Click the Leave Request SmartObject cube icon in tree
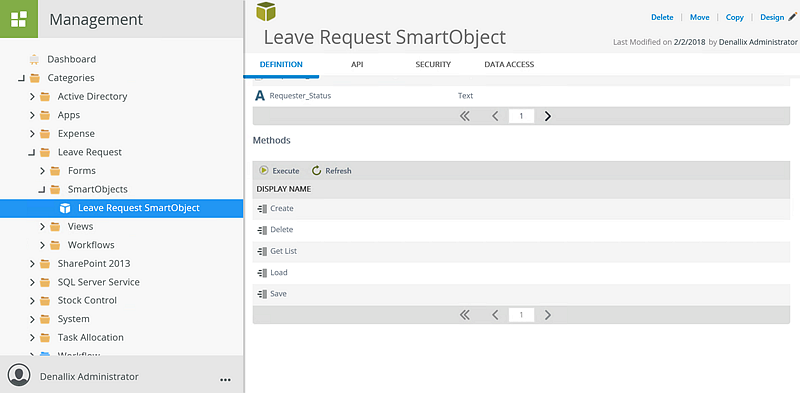Image resolution: width=800 pixels, height=393 pixels. 65,208
